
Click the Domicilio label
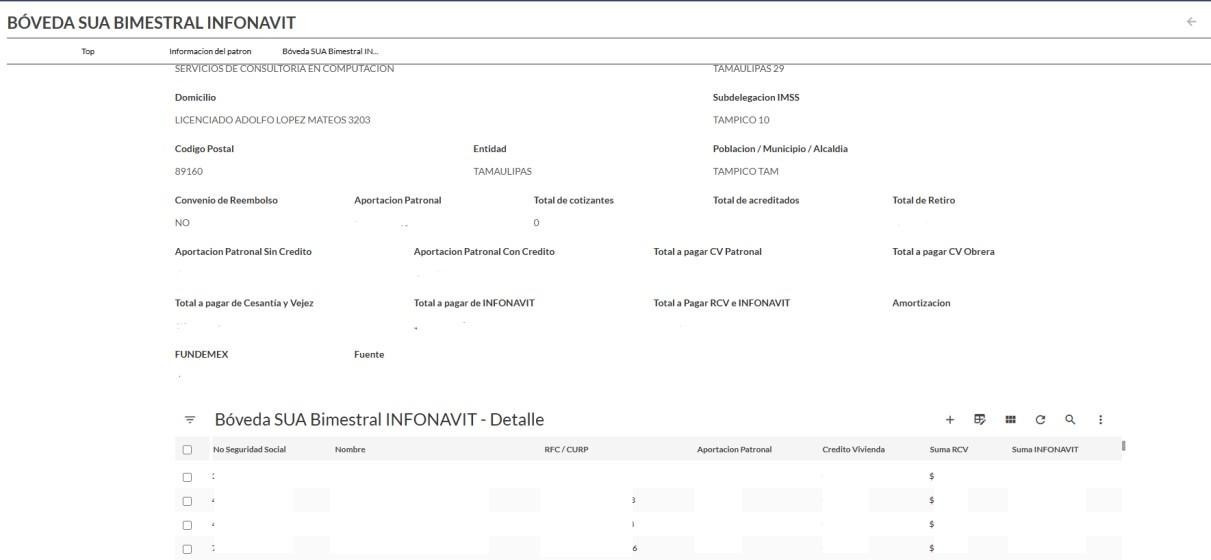click(x=195, y=97)
